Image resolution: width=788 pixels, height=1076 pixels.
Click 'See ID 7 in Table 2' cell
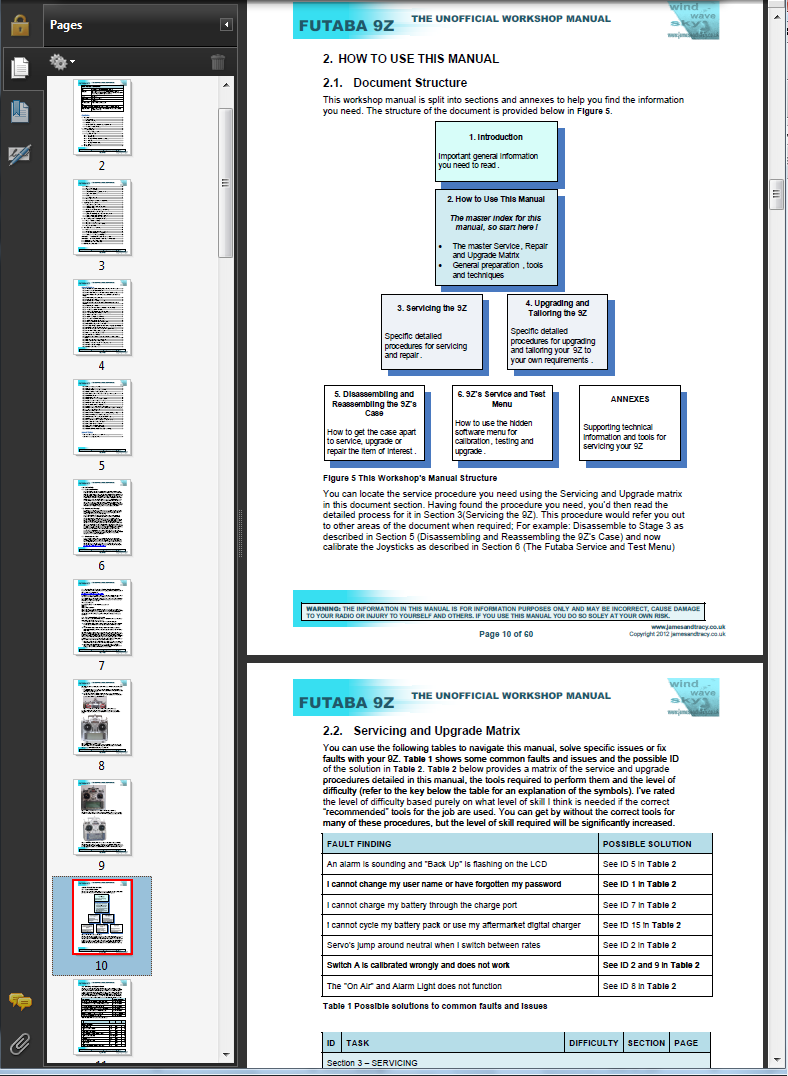656,905
